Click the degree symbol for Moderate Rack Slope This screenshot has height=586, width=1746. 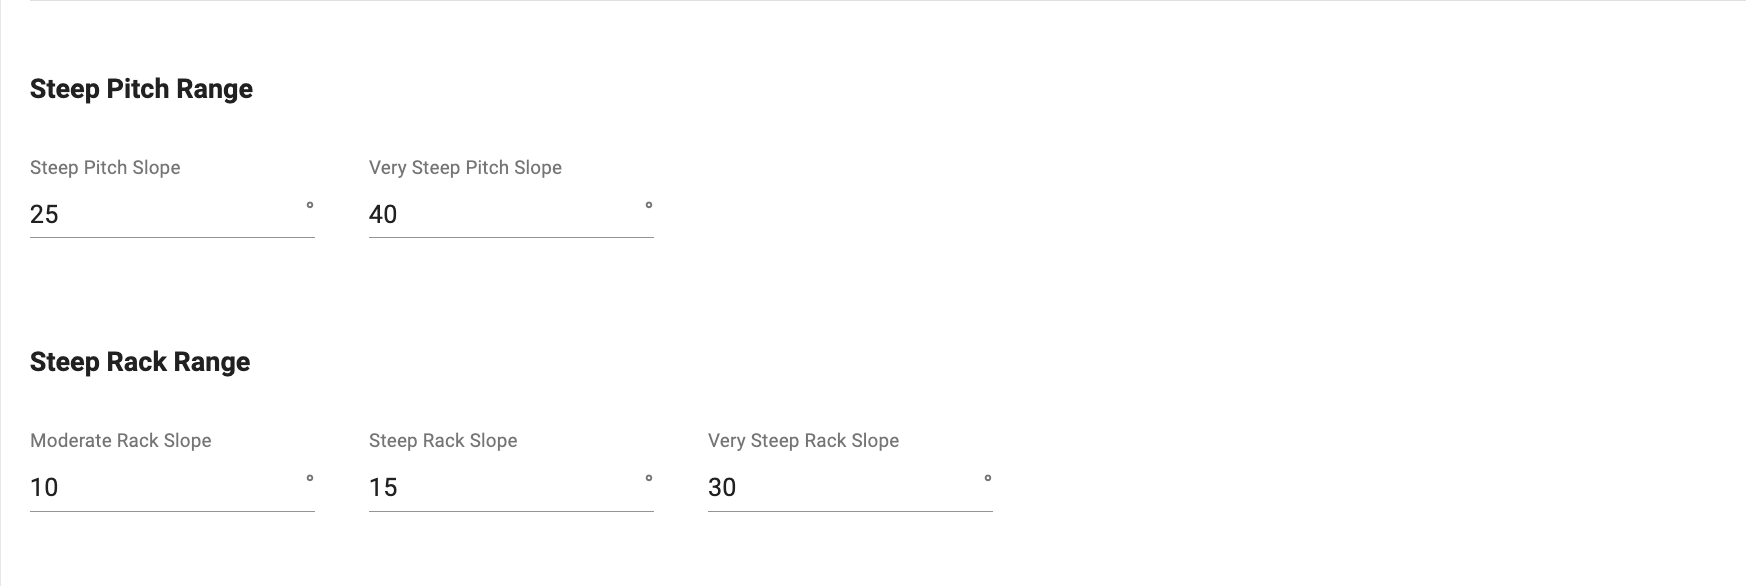(x=310, y=479)
